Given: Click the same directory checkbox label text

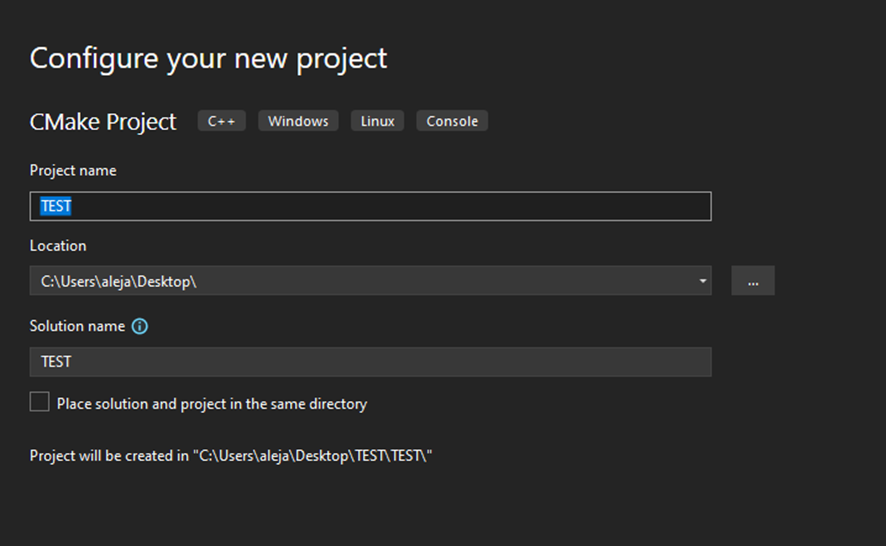Looking at the screenshot, I should coord(212,404).
